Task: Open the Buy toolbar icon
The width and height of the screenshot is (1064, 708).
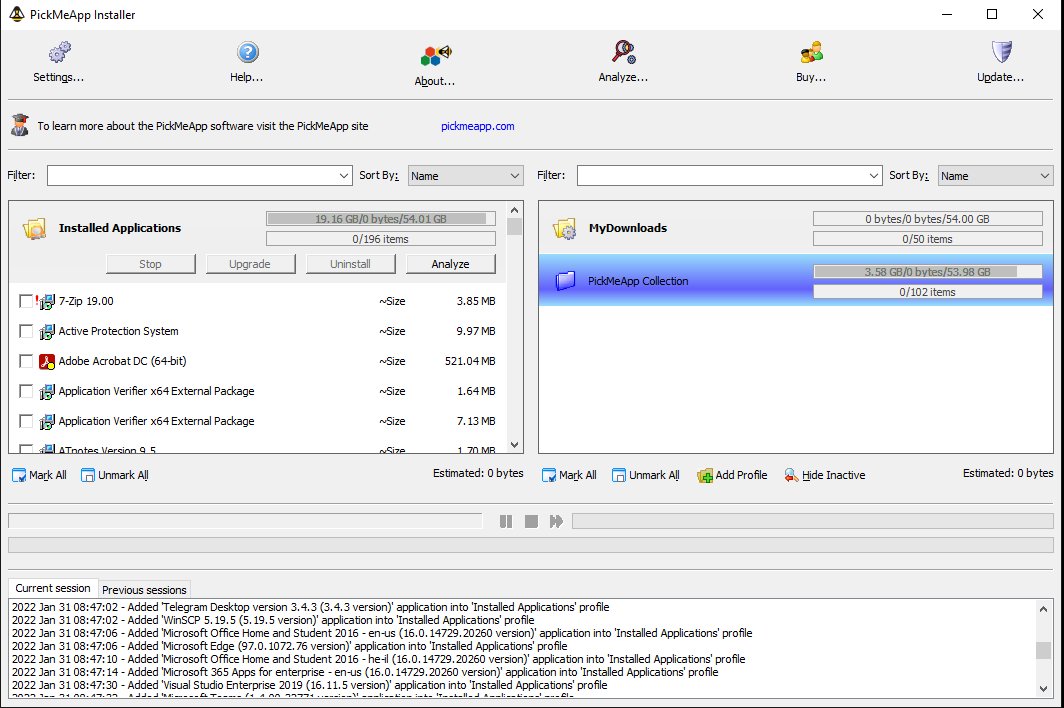Action: 812,52
